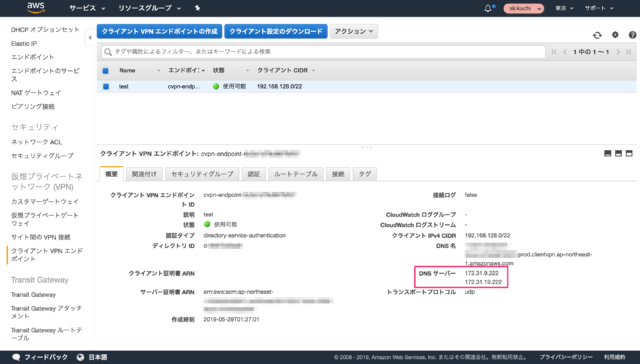
Task: Open the help question mark icon
Action: 632,35
